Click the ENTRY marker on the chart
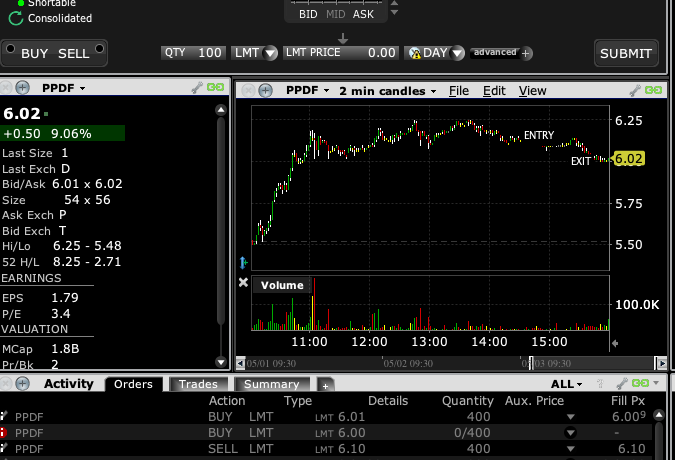Viewport: 675px width, 460px height. pyautogui.click(x=539, y=136)
